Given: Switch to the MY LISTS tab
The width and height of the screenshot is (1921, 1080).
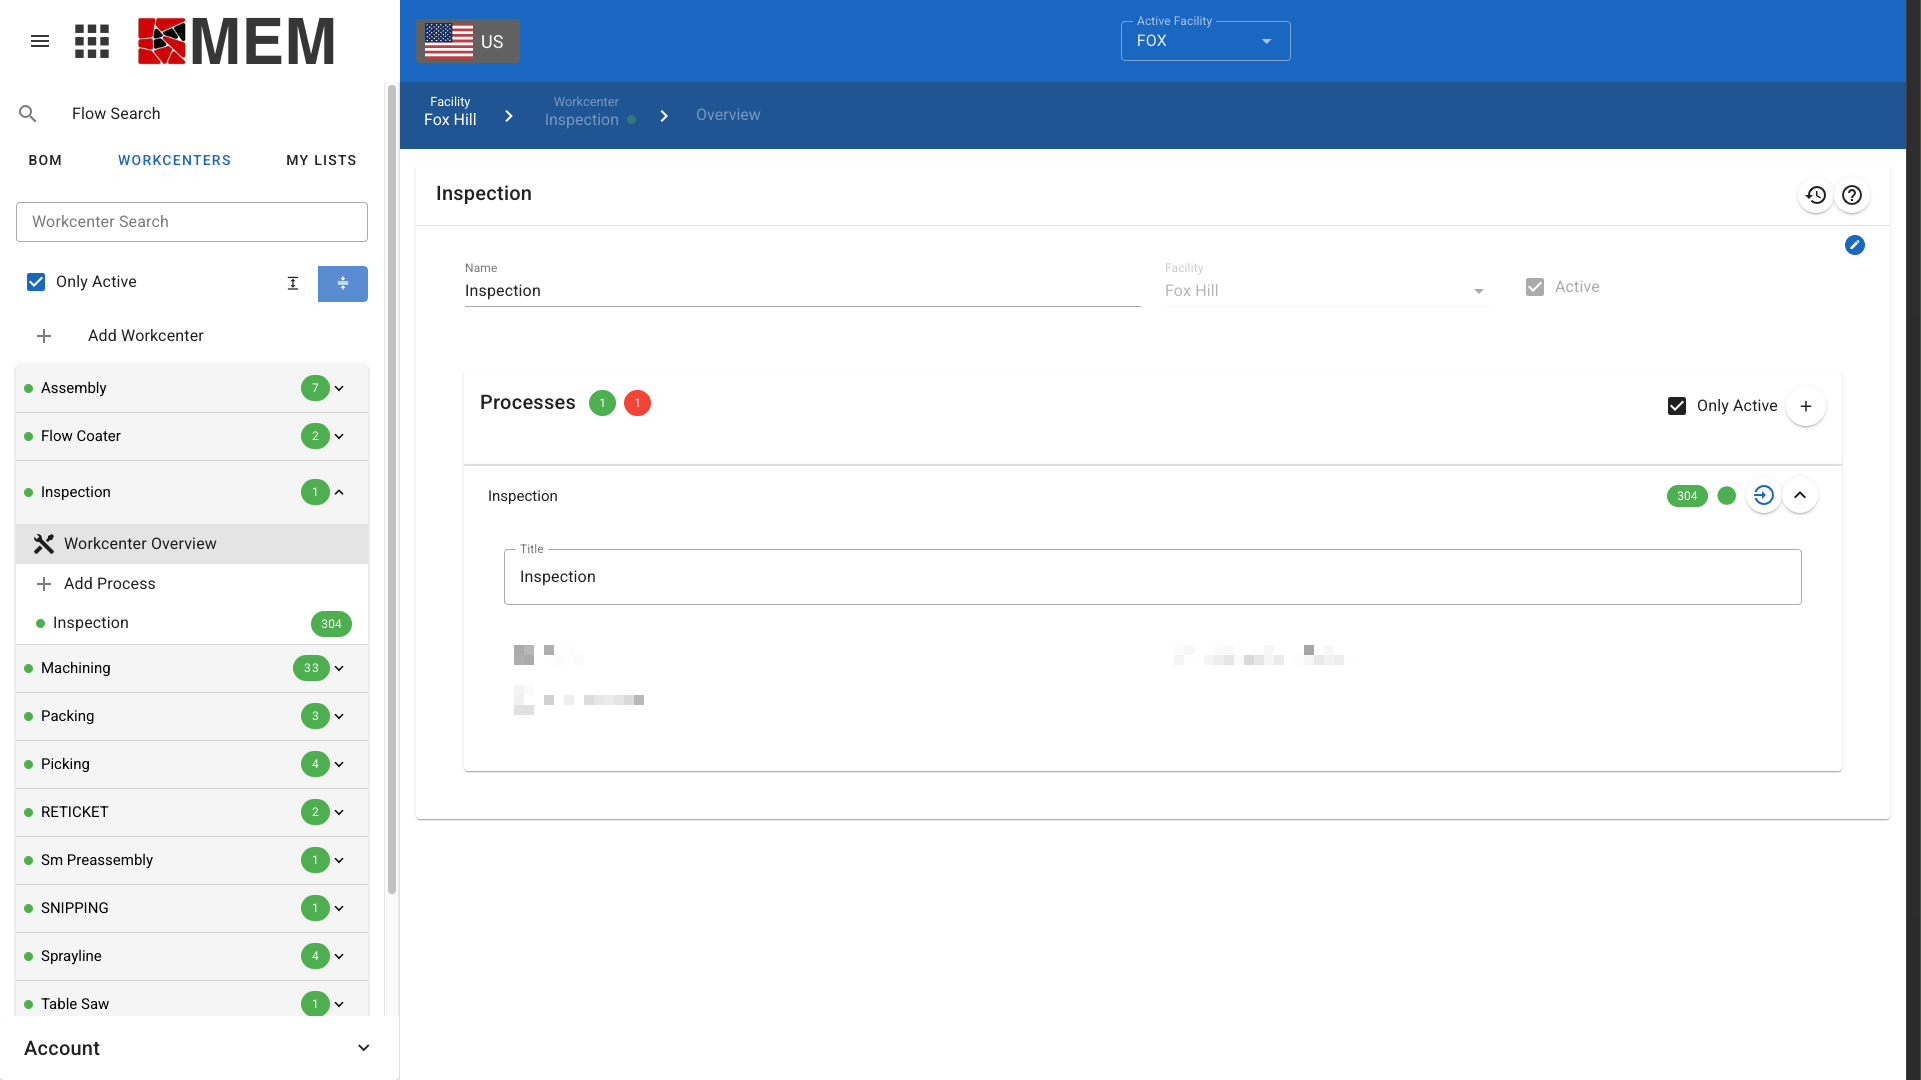Looking at the screenshot, I should 321,160.
